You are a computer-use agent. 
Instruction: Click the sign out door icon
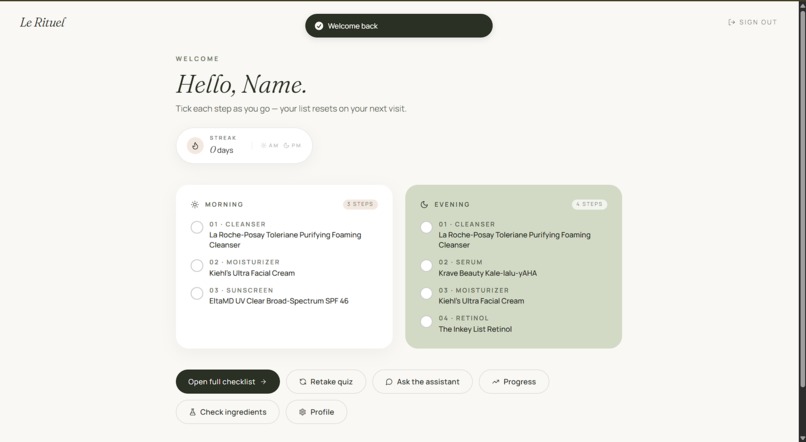click(731, 22)
